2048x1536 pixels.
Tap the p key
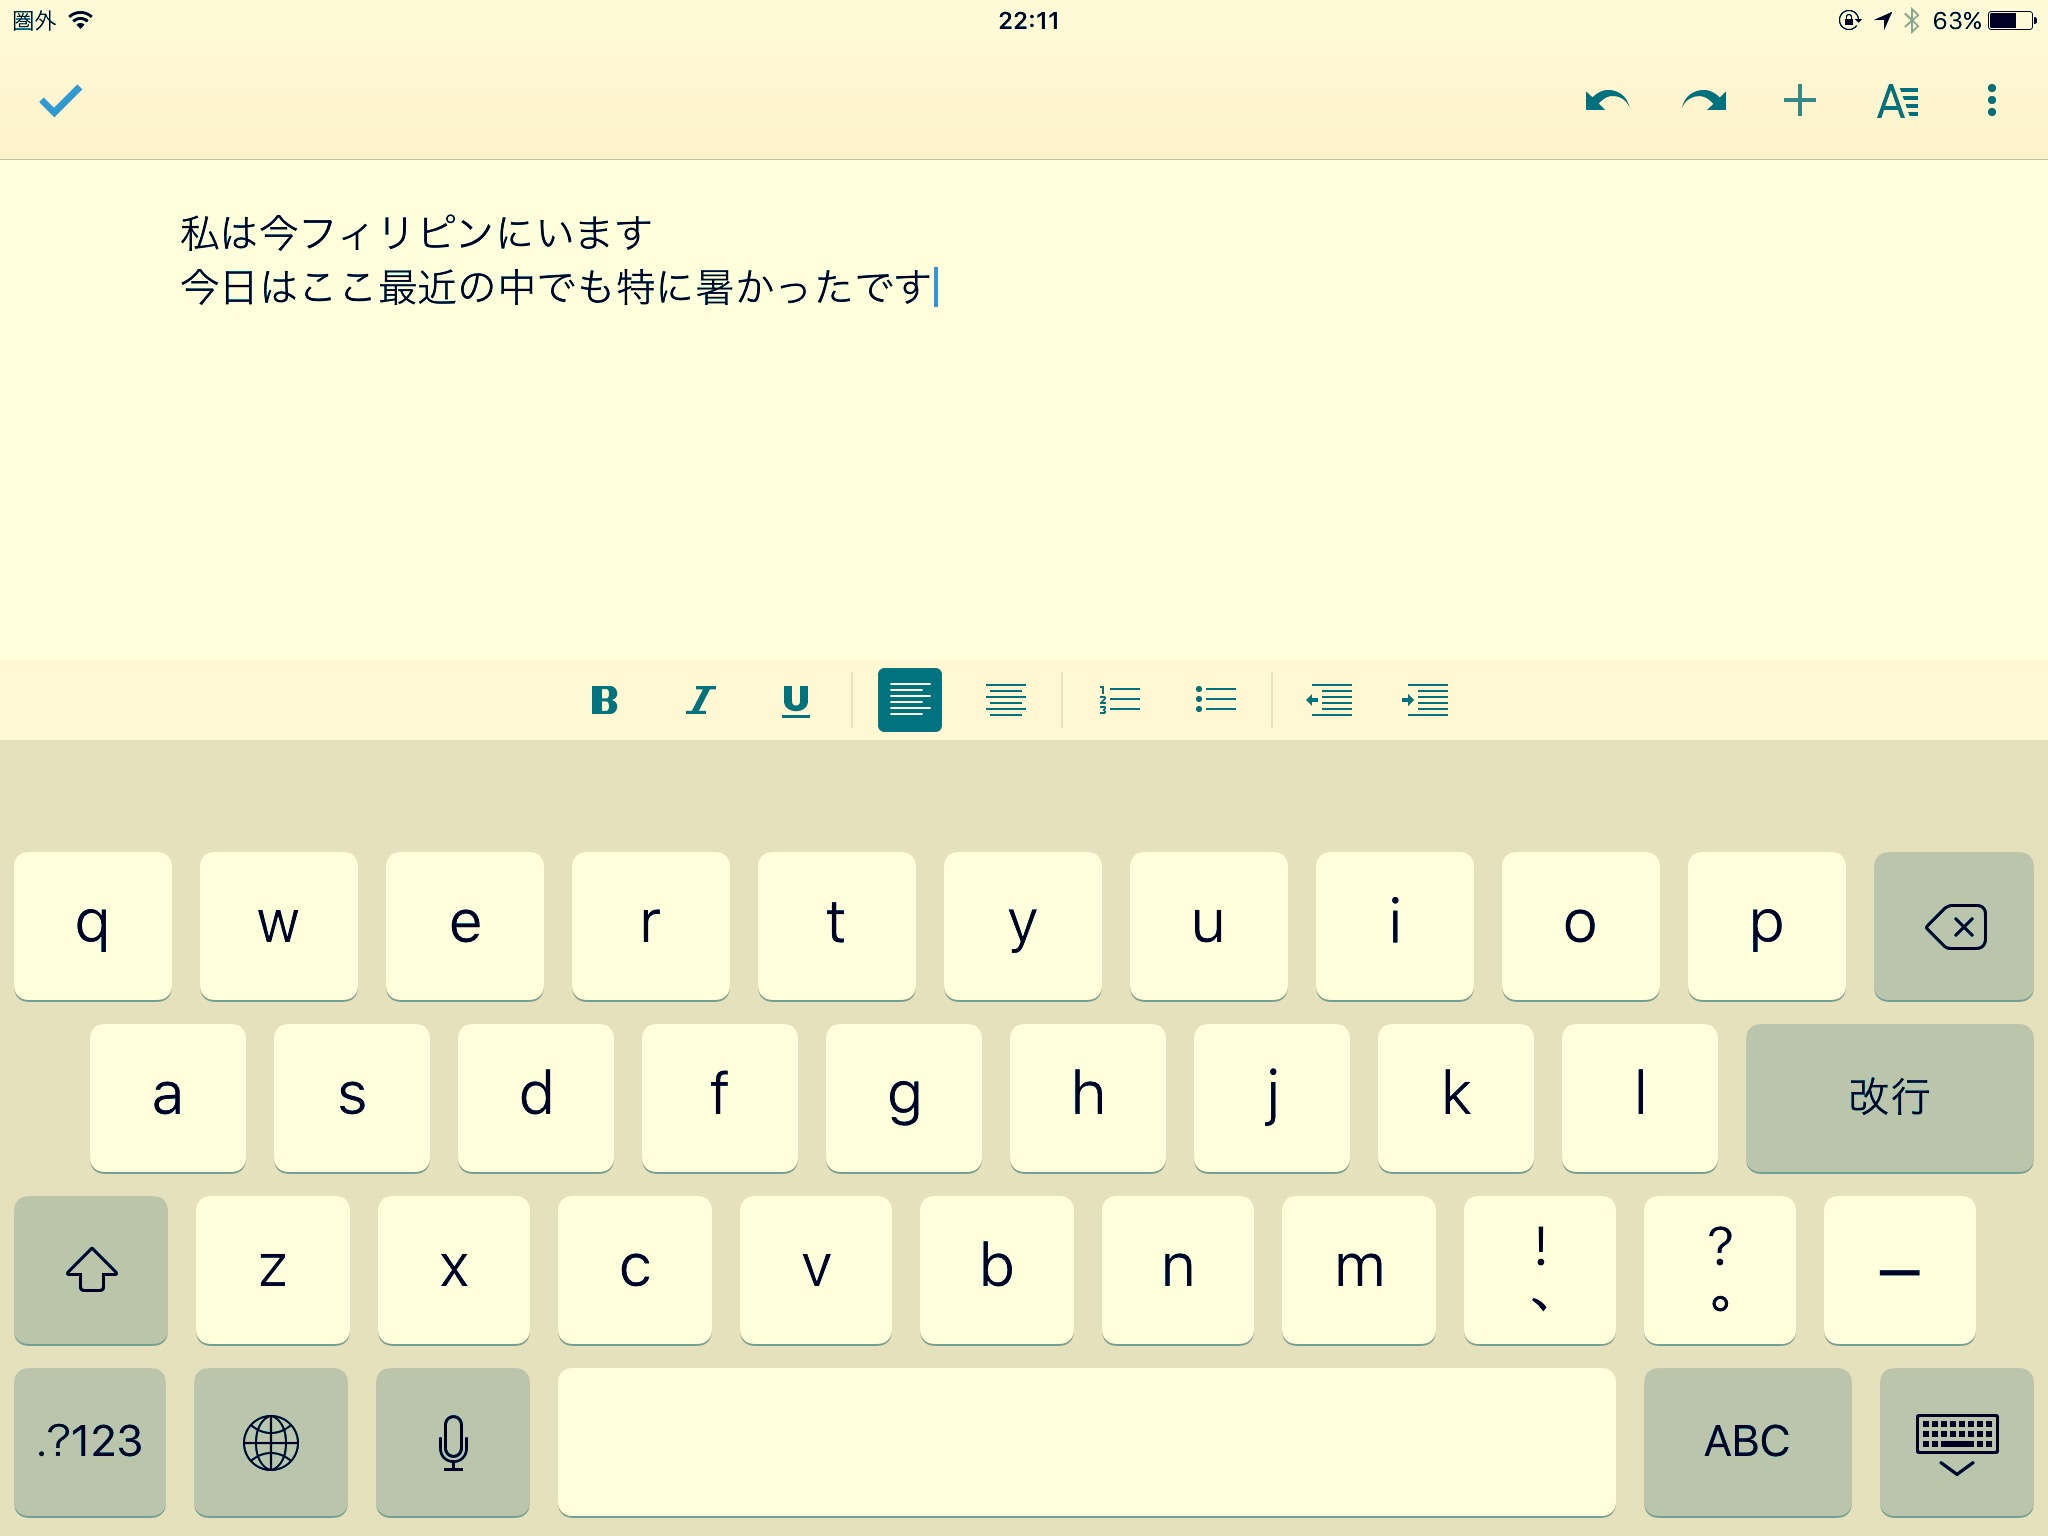coord(1767,926)
